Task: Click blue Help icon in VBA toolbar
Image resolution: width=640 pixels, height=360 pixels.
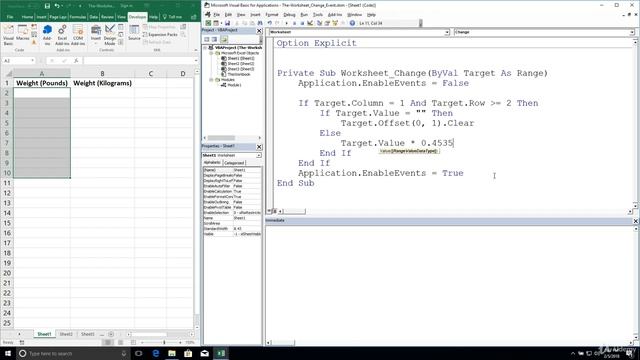Action: pos(352,23)
